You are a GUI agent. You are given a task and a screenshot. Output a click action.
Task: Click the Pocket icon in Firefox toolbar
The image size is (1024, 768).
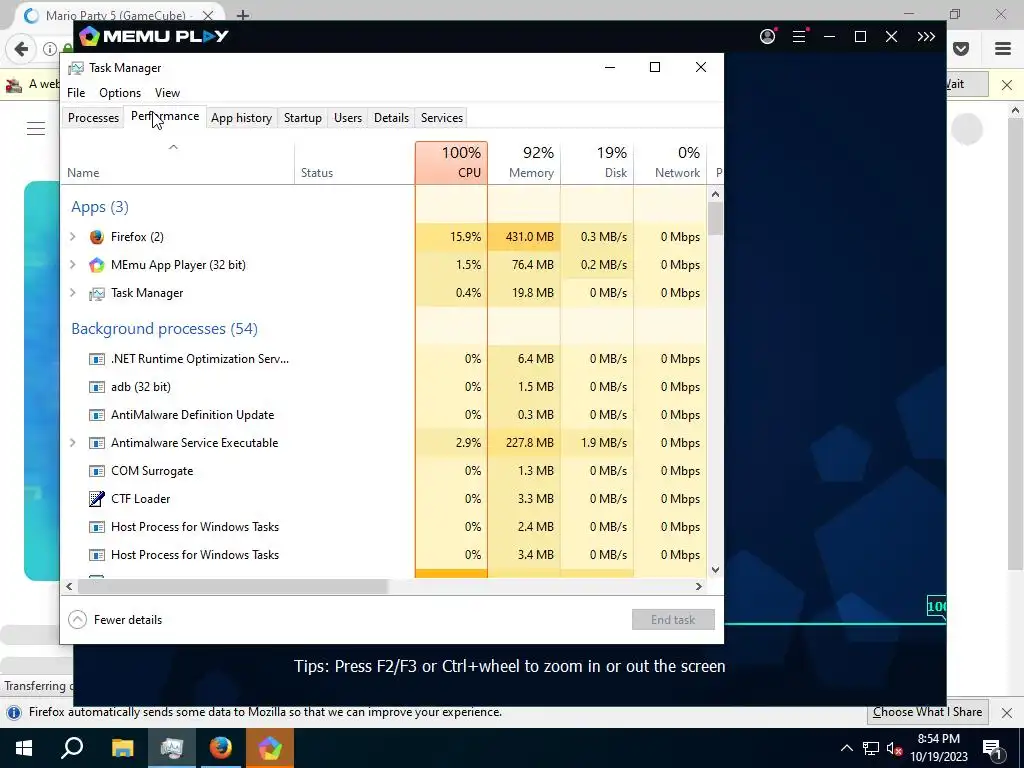(961, 49)
